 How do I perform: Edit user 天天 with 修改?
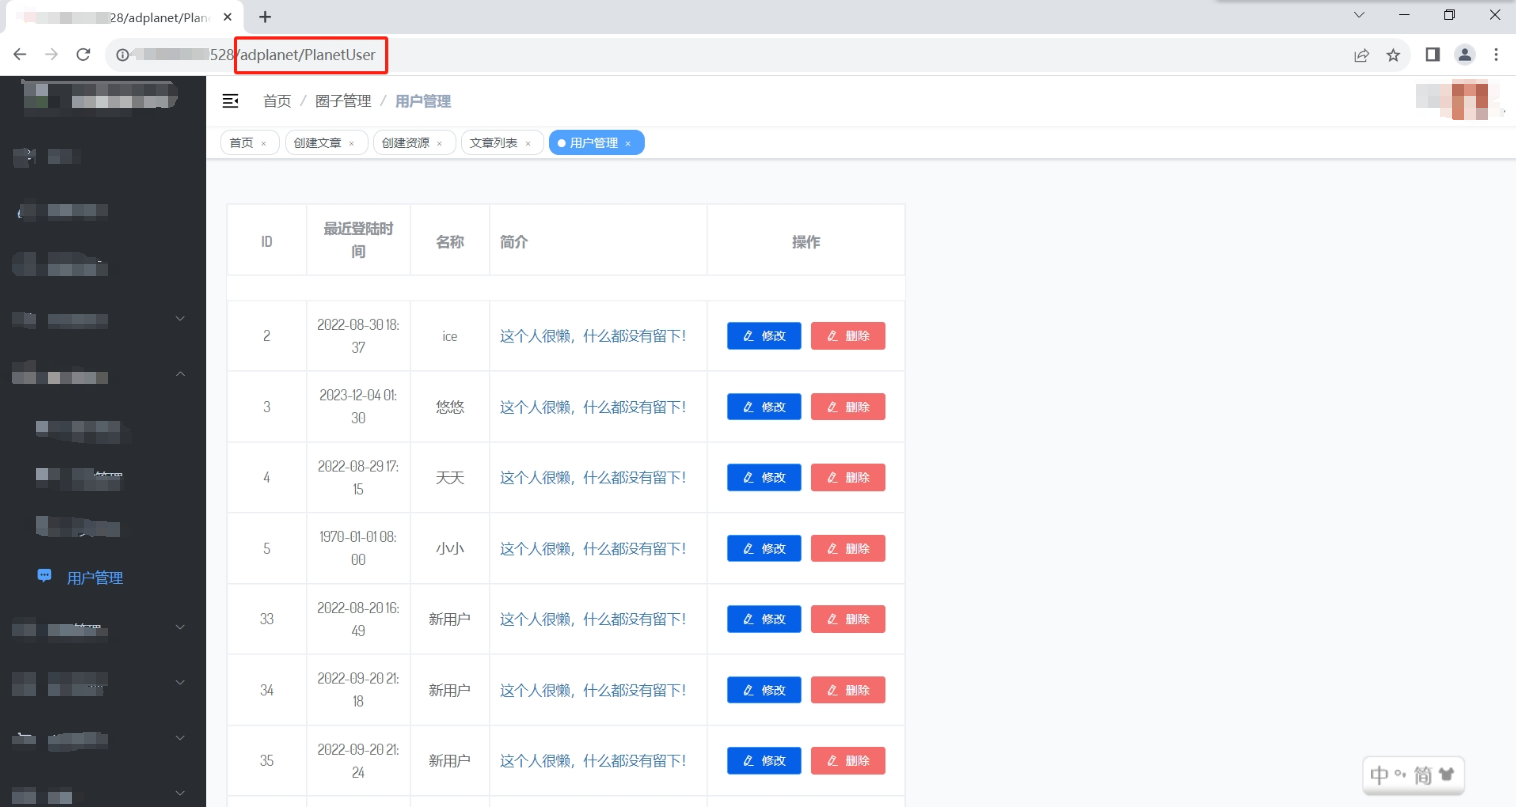coord(764,478)
